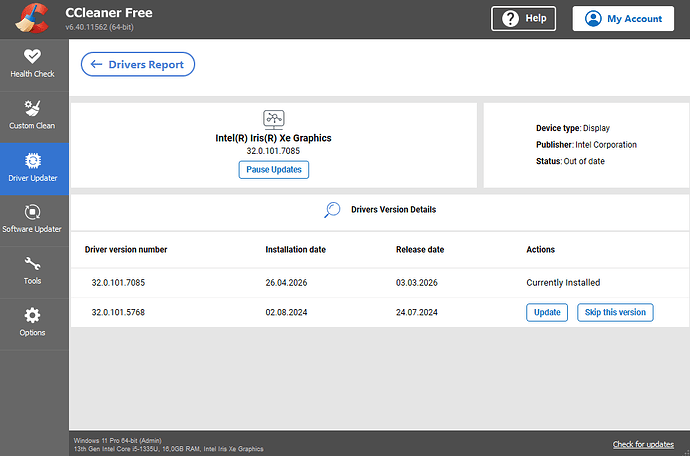Viewport: 690px width, 456px height.
Task: Select the version text v6.40.11562 (64-bit)
Action: [99, 27]
